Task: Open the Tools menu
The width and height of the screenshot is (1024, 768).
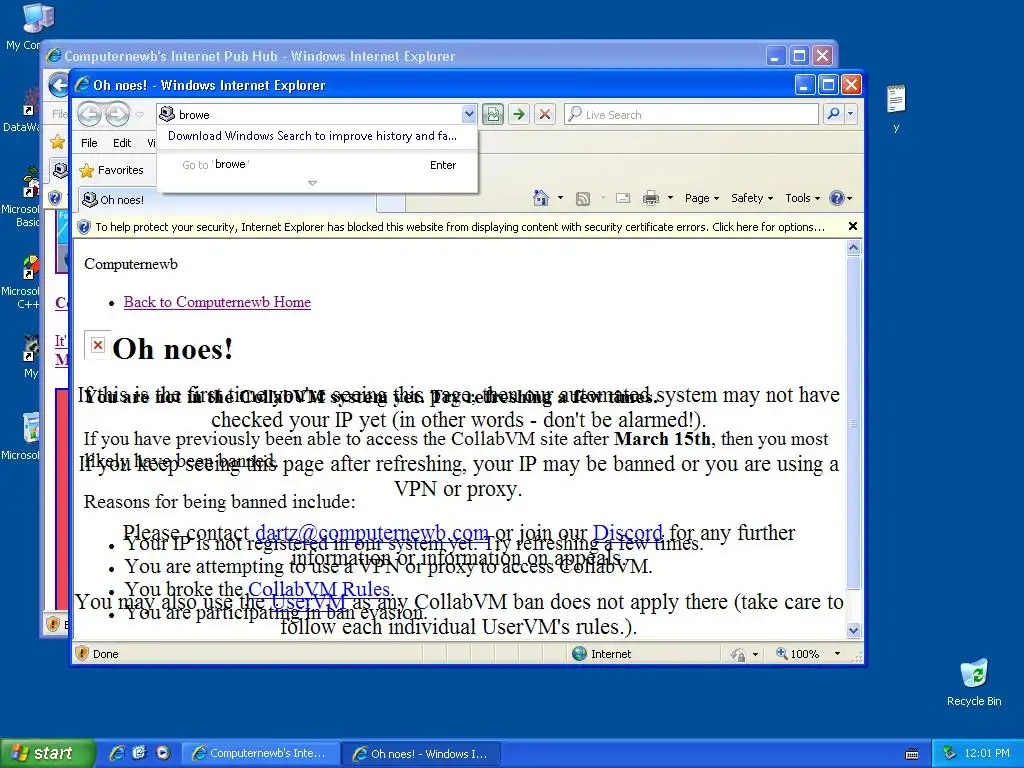Action: point(802,198)
